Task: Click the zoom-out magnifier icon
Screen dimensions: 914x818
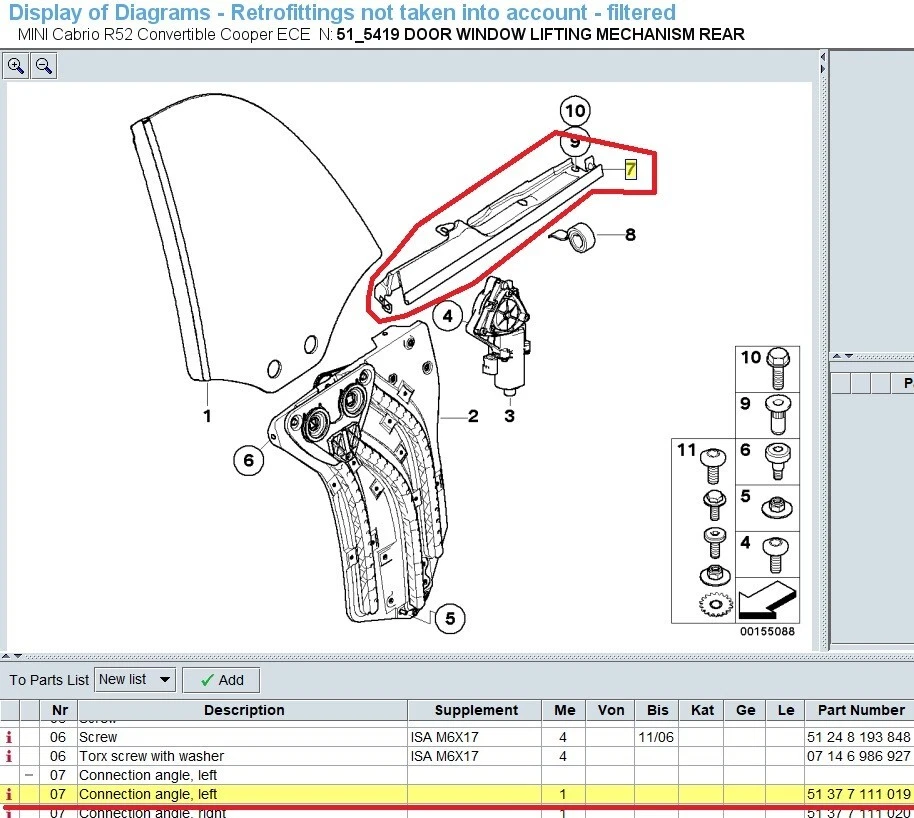Action: [43, 65]
